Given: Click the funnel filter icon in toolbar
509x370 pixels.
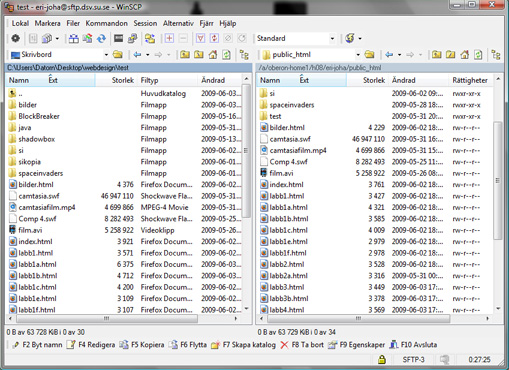Looking at the screenshot, I should point(200,38).
